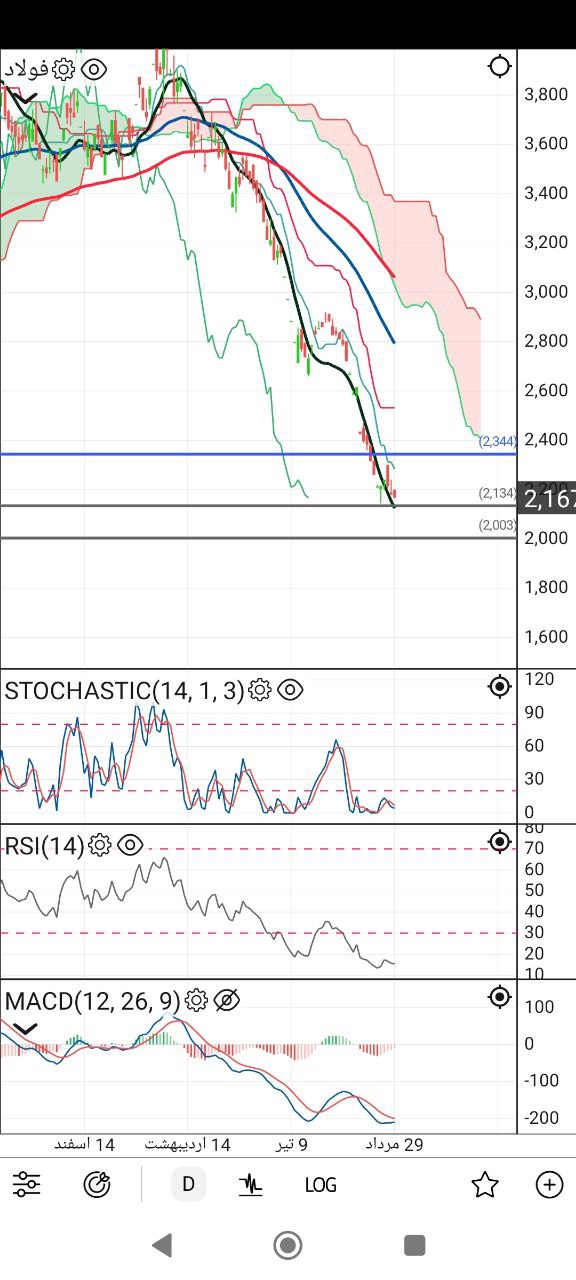Tap 1,600 on price axis
Image resolution: width=576 pixels, height=1280 pixels.
click(546, 636)
